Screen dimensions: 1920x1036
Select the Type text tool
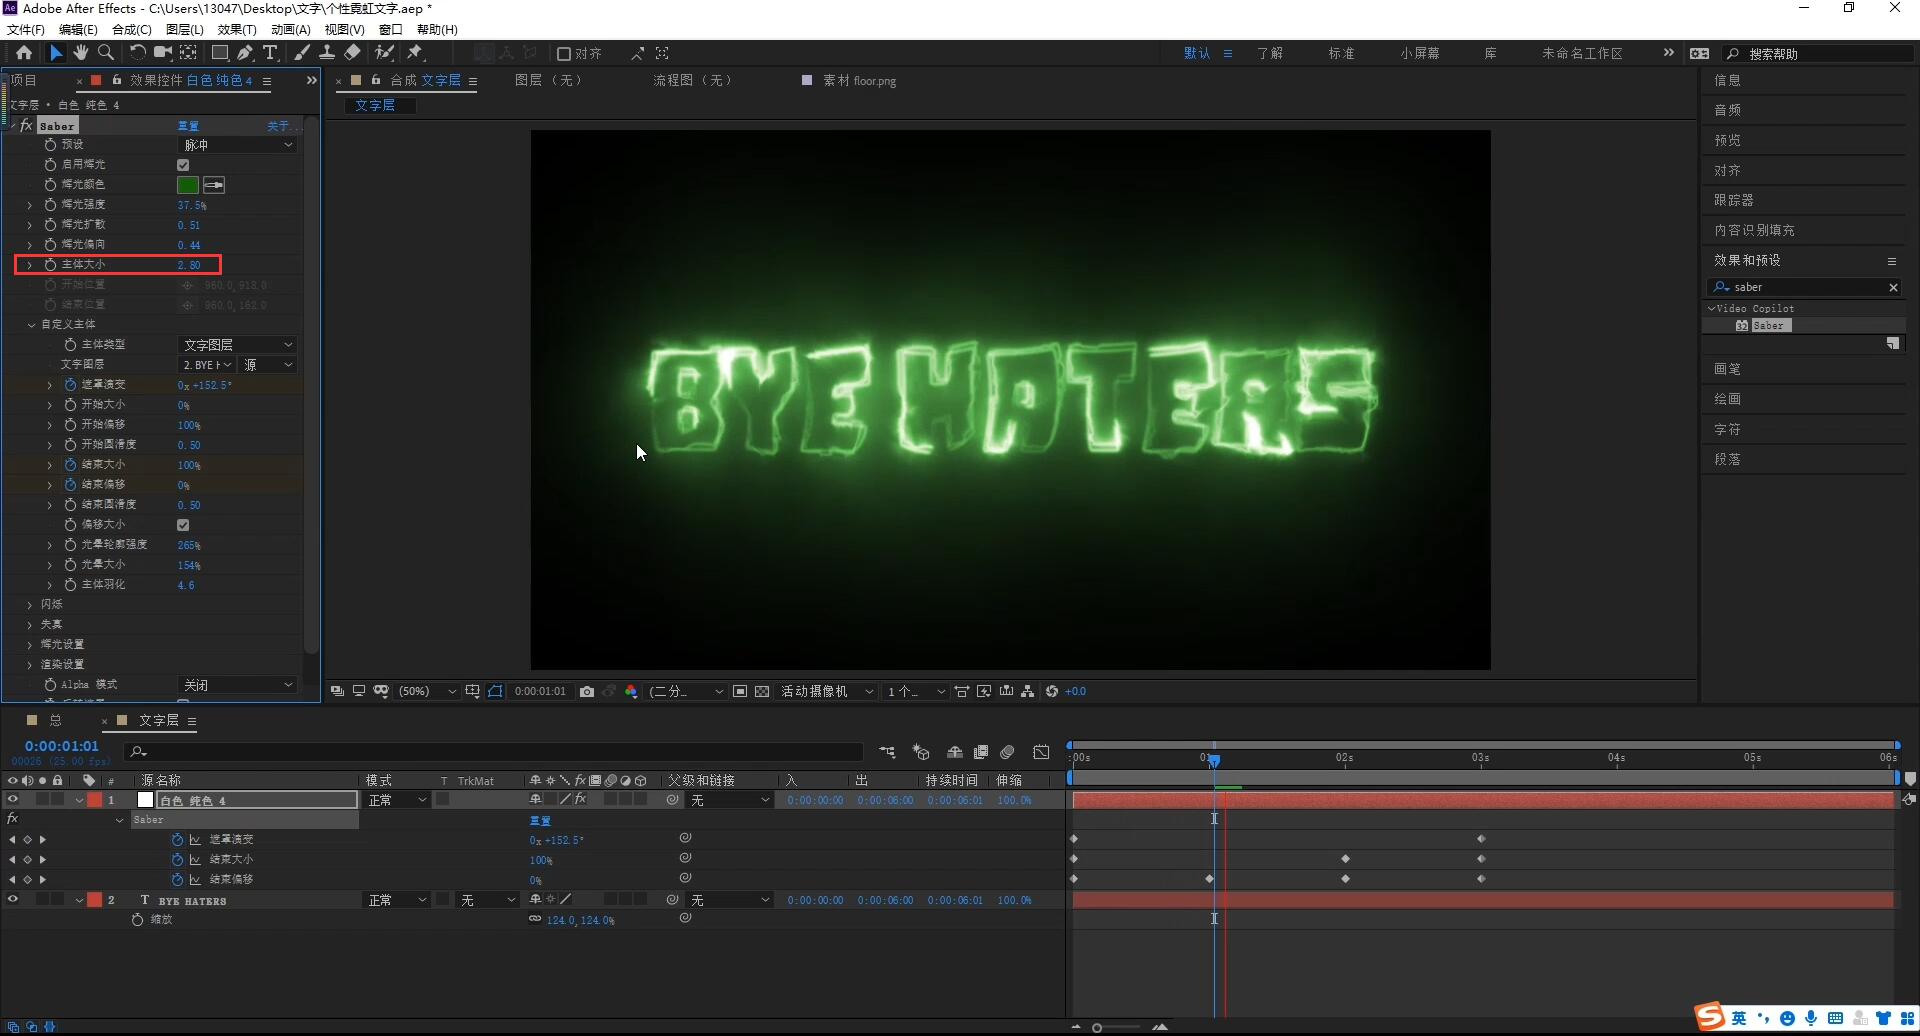tap(270, 53)
